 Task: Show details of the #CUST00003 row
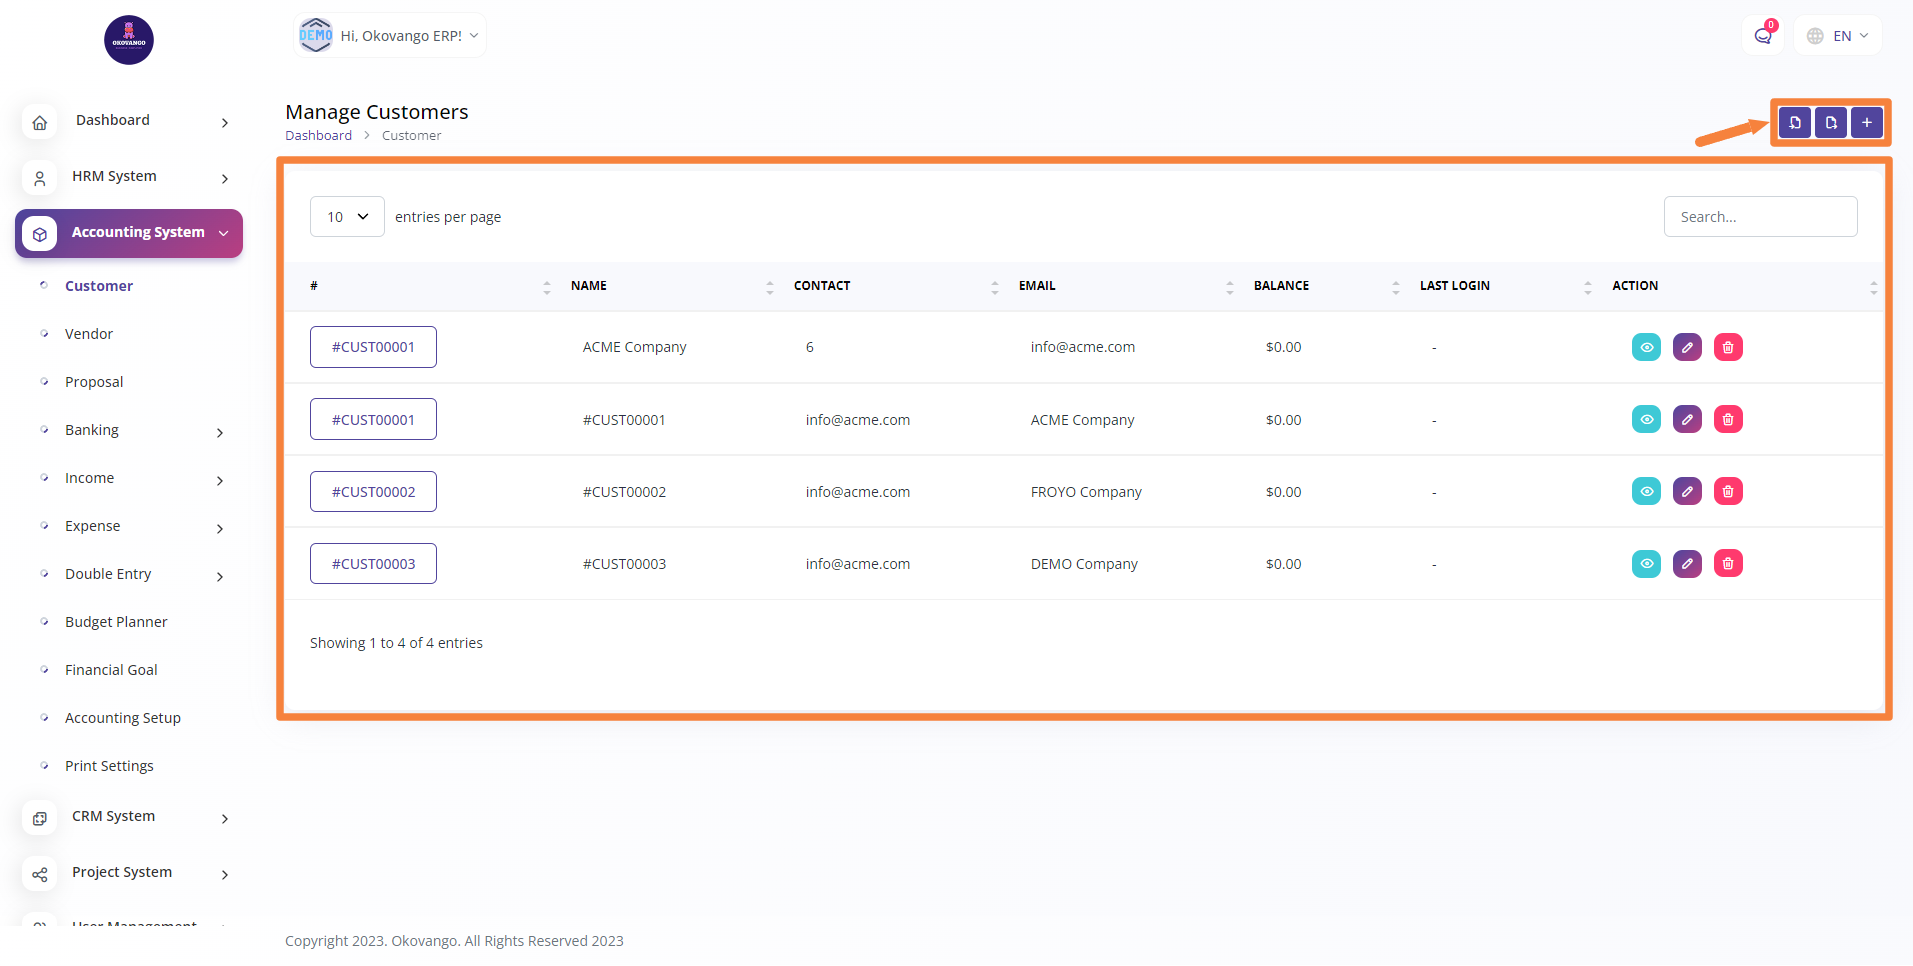tap(1646, 564)
